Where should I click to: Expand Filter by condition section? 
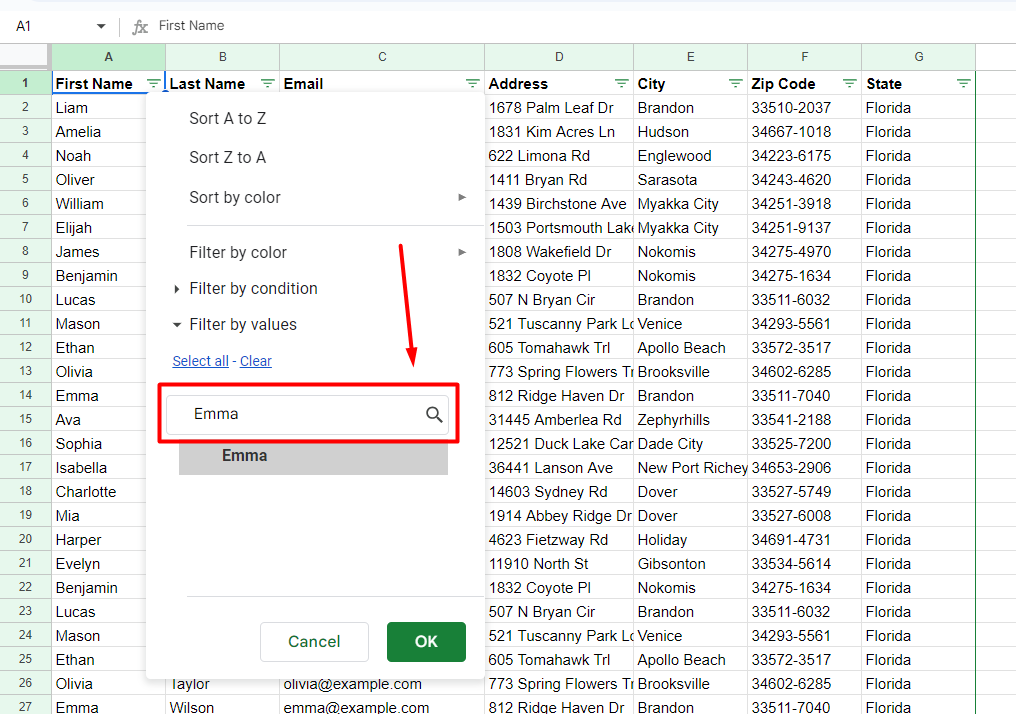177,289
